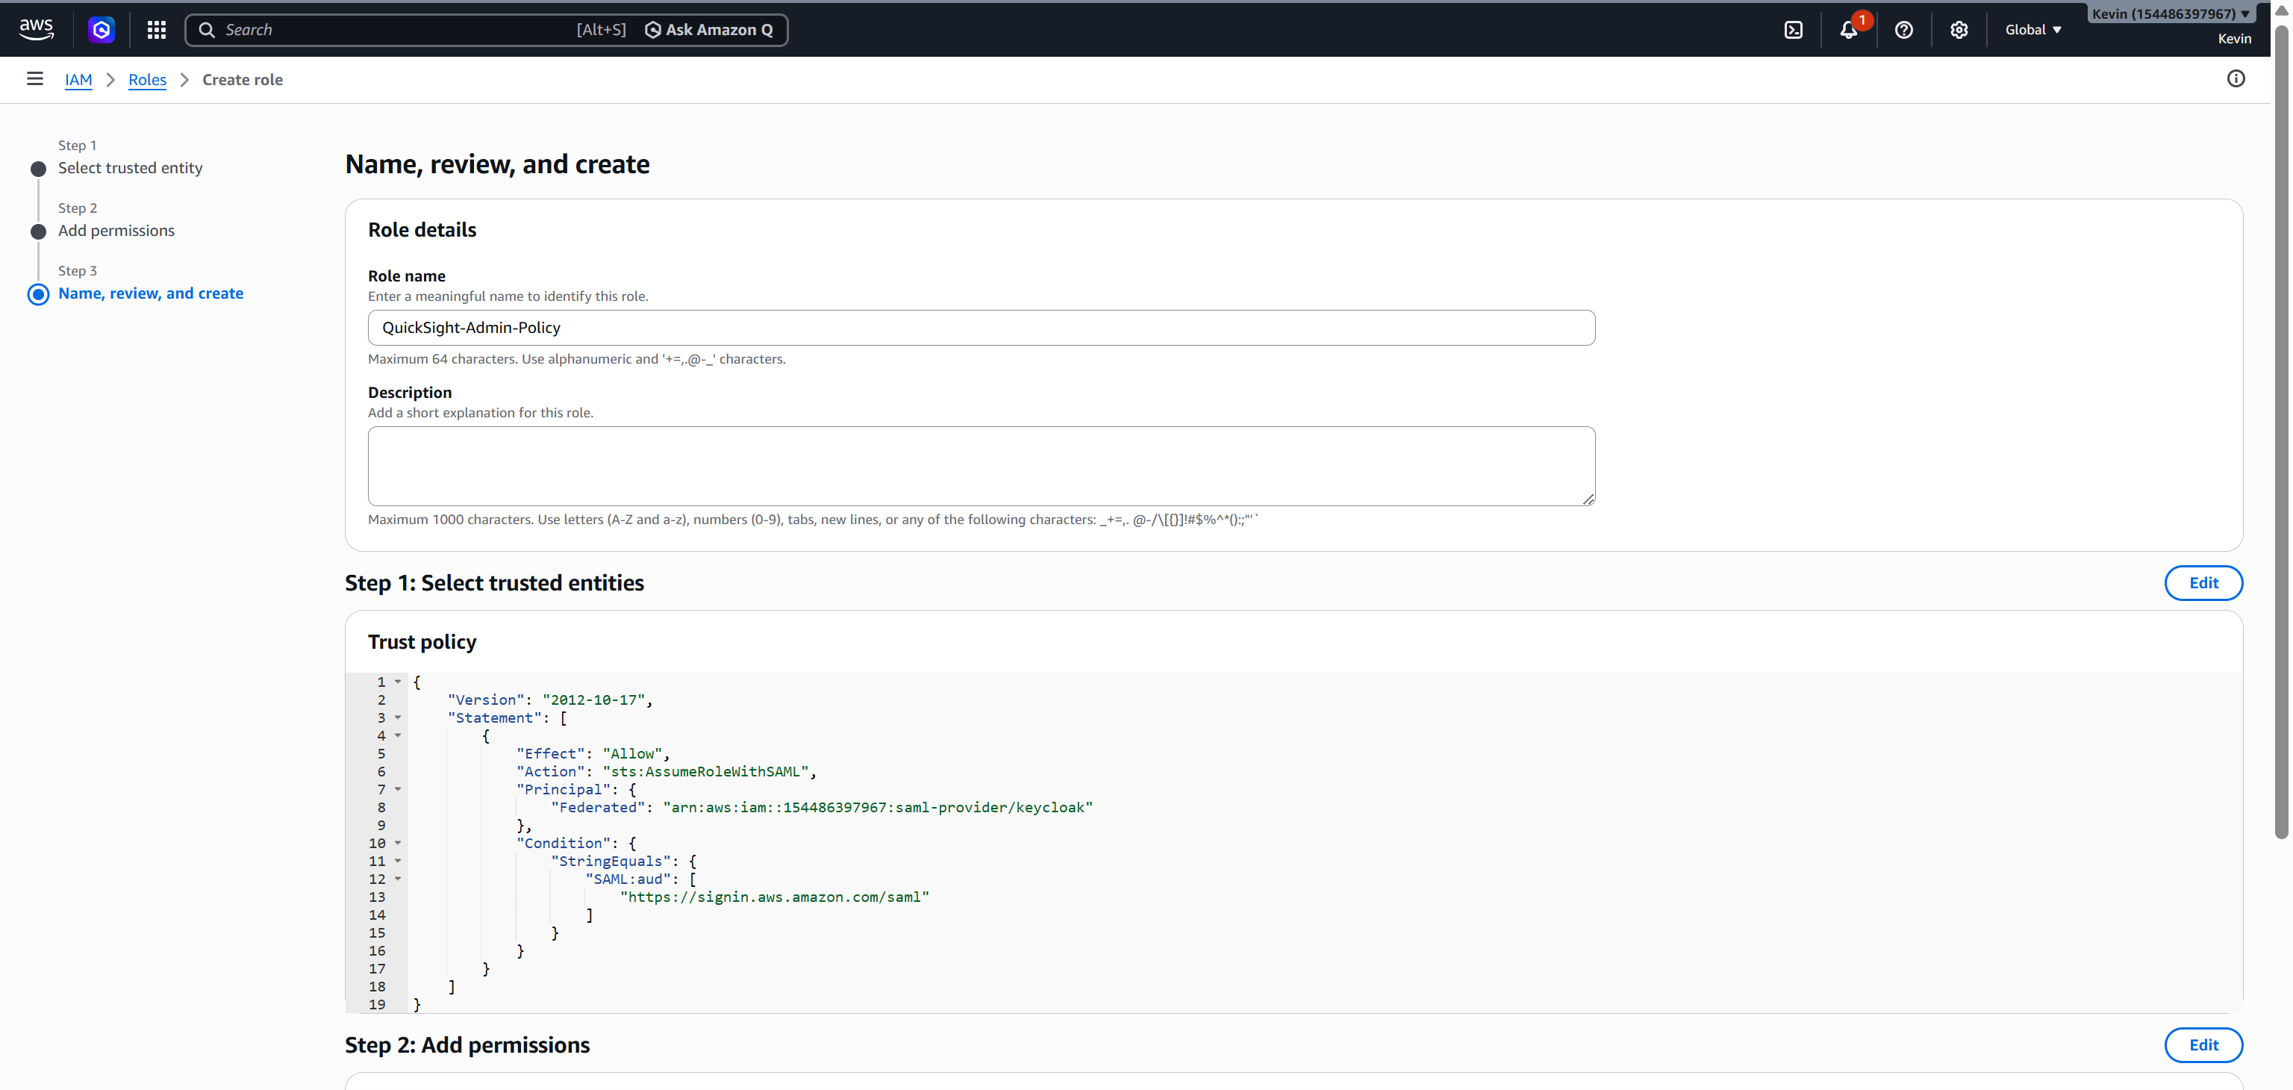Focus the Description text area
The height and width of the screenshot is (1090, 2293).
981,466
